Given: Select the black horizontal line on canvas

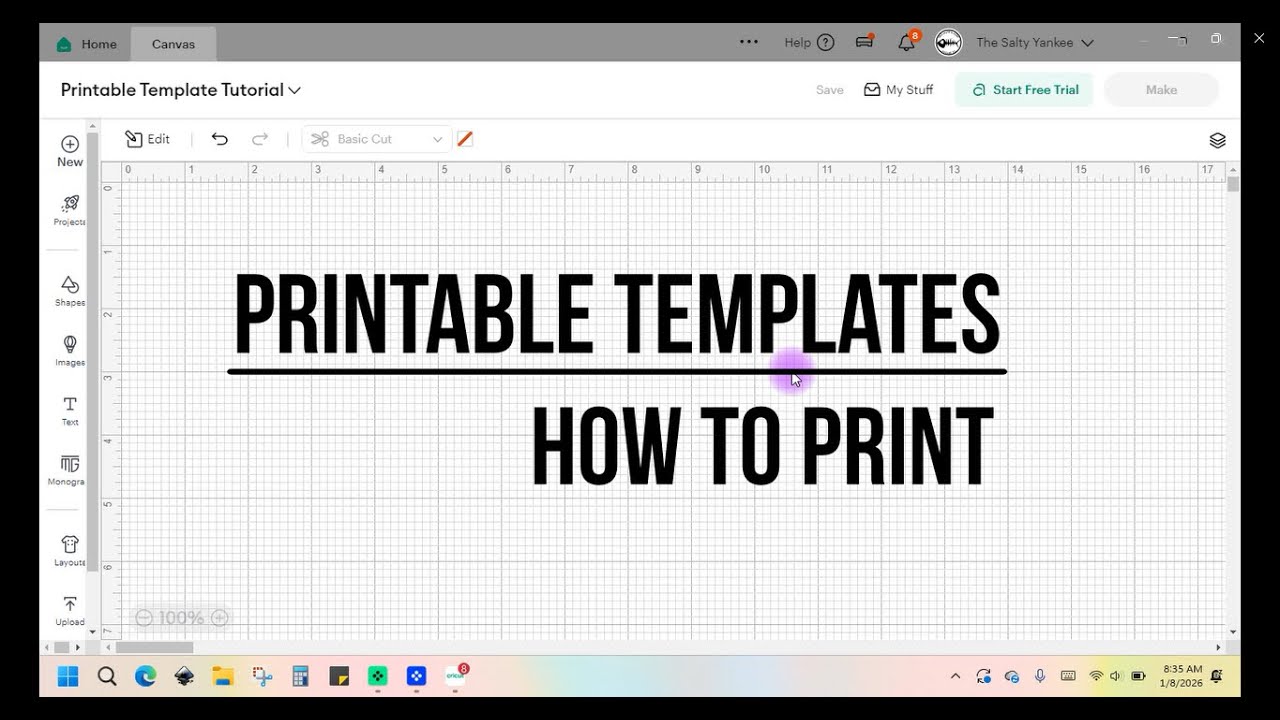Looking at the screenshot, I should pyautogui.click(x=617, y=372).
